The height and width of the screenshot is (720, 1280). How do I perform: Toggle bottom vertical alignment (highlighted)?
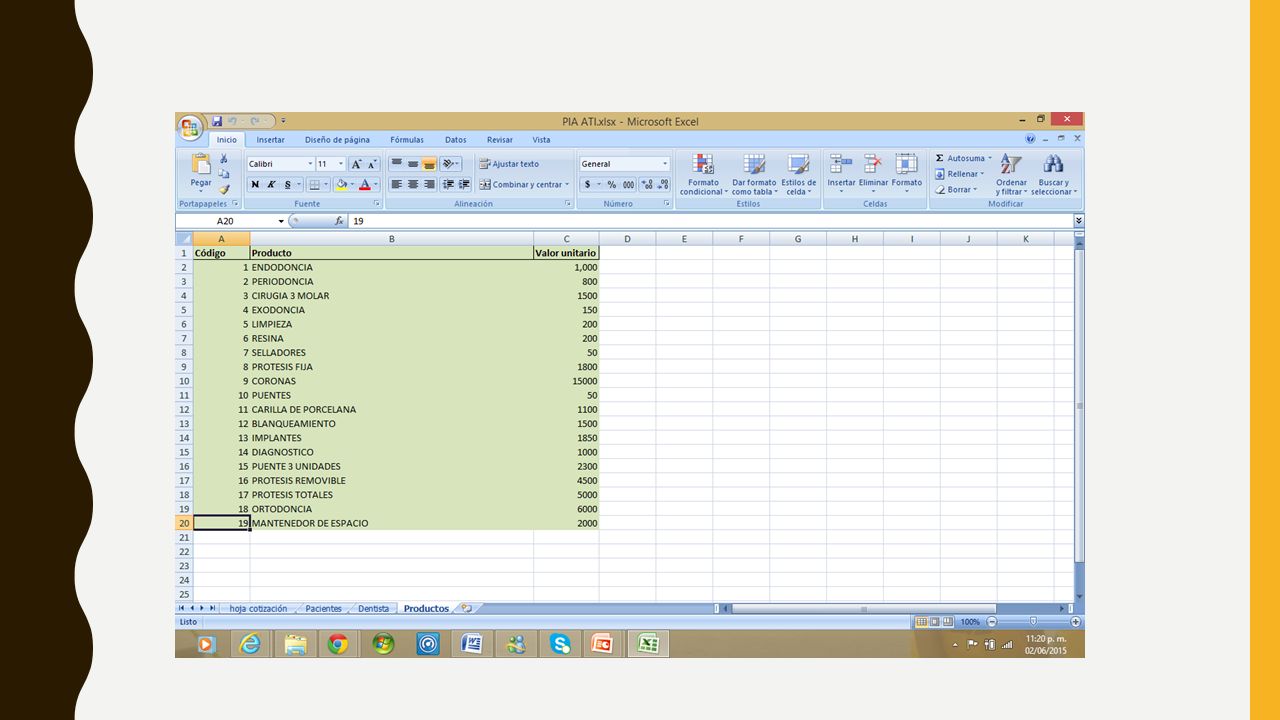tap(429, 164)
